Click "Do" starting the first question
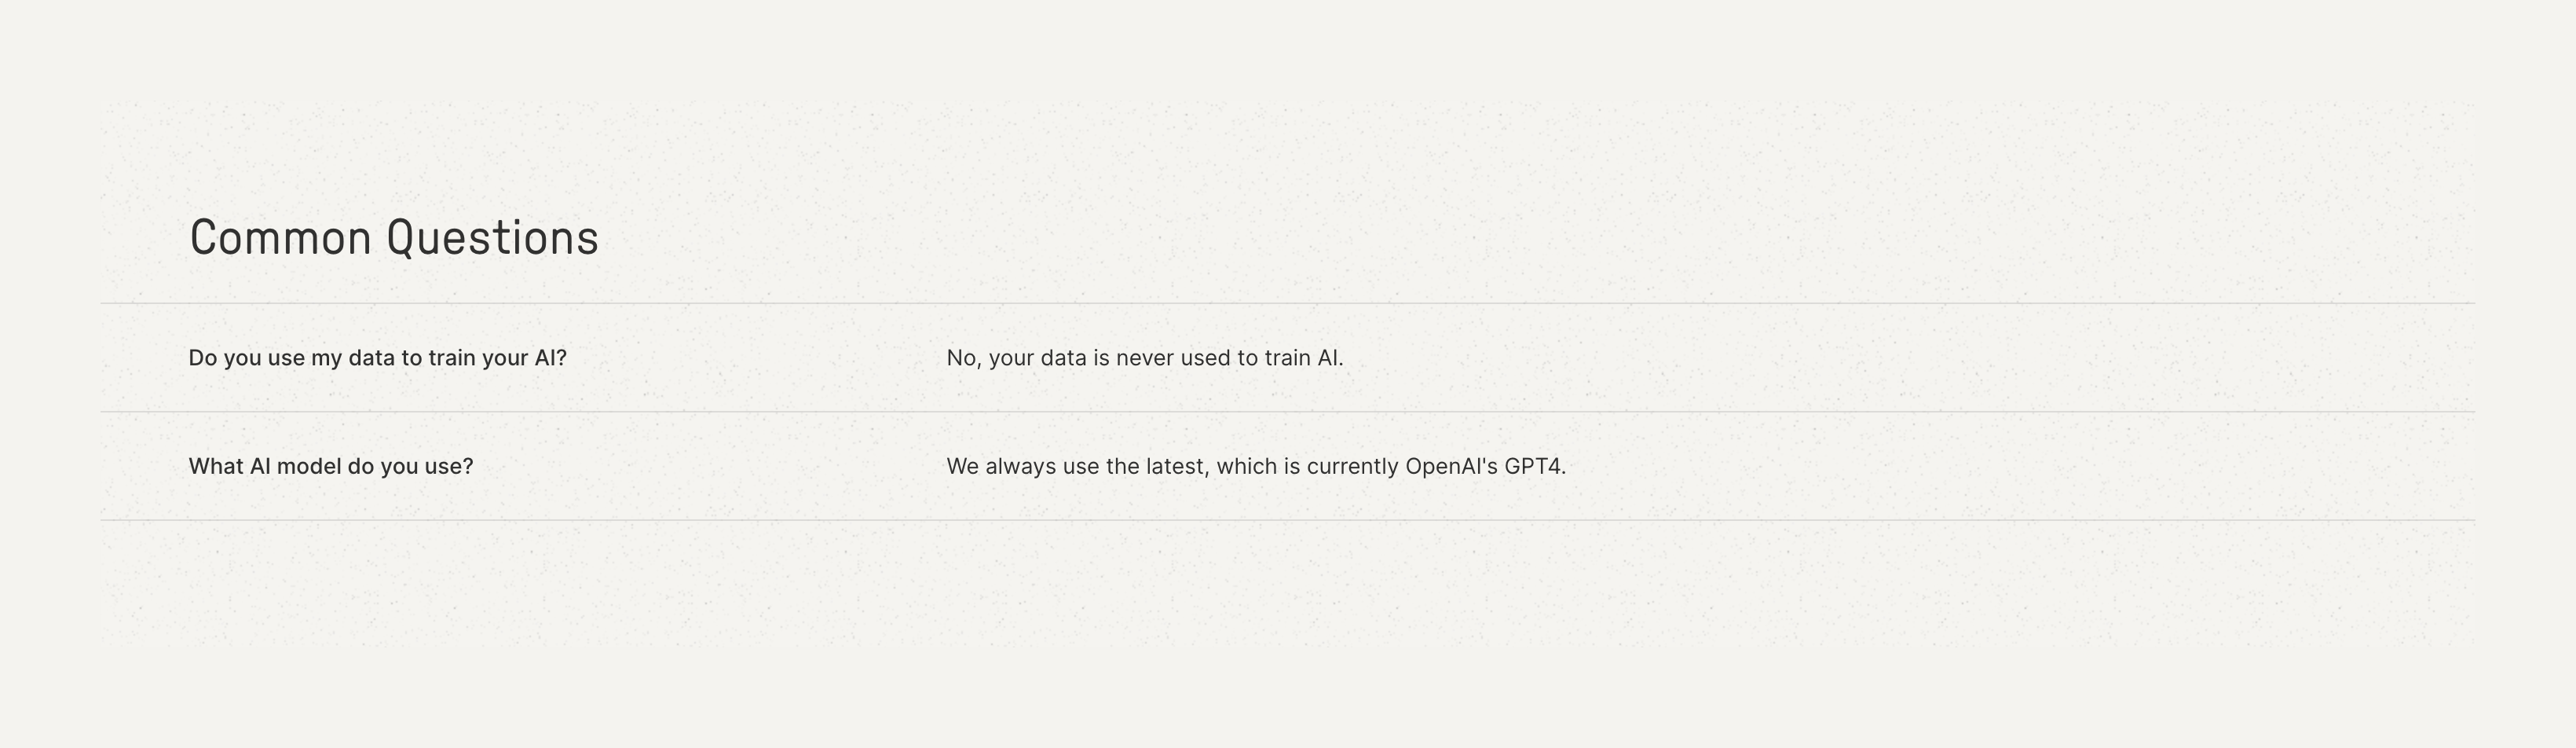 [x=202, y=358]
